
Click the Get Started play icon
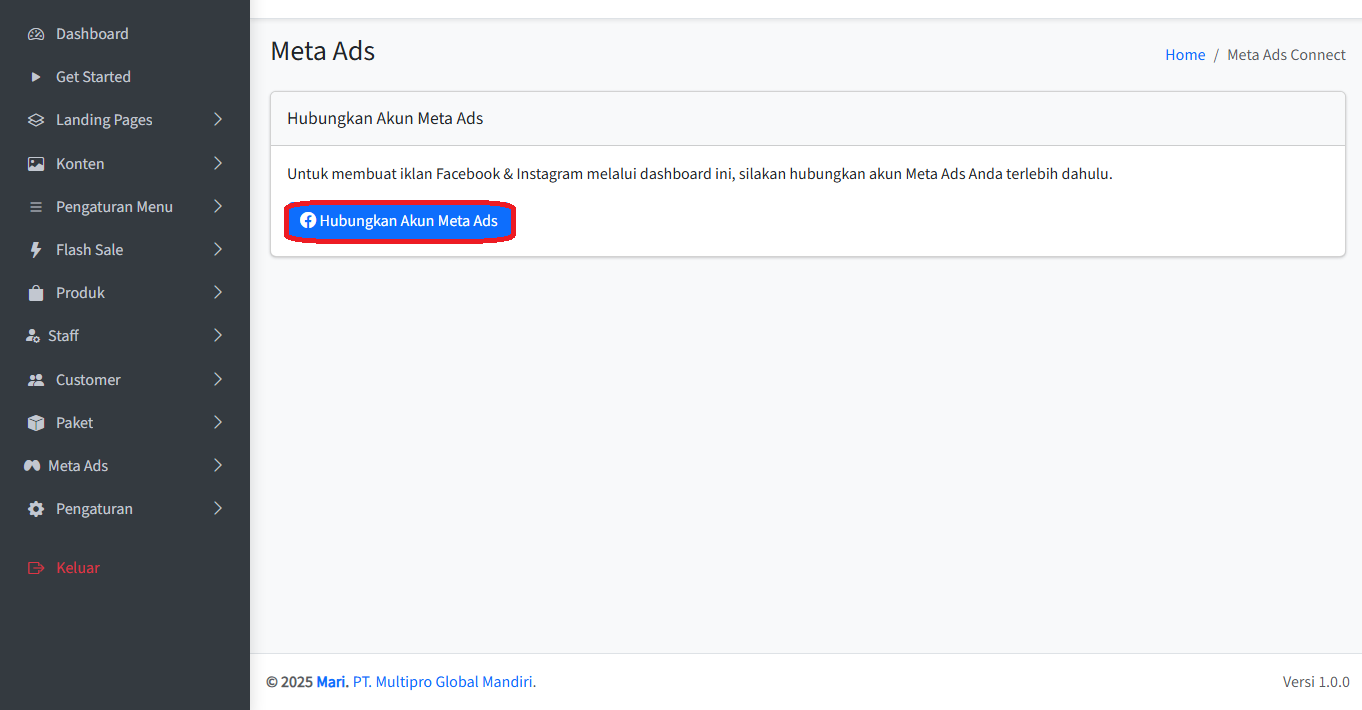36,77
